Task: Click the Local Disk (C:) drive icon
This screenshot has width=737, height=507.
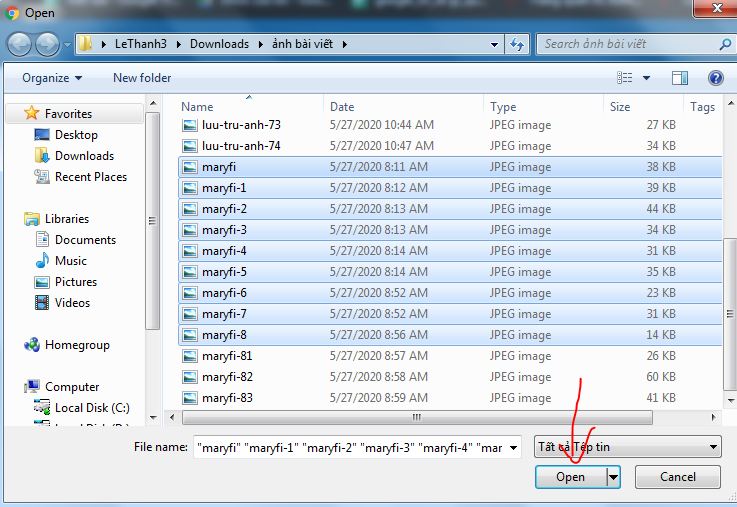Action: tap(42, 407)
